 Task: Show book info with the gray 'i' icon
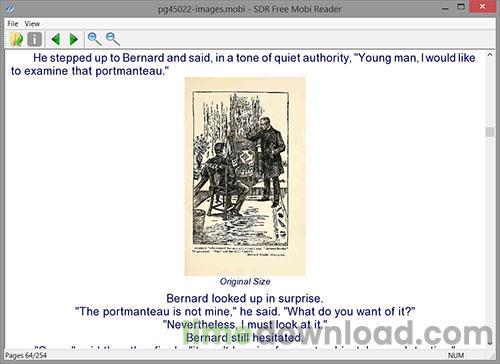tap(34, 39)
